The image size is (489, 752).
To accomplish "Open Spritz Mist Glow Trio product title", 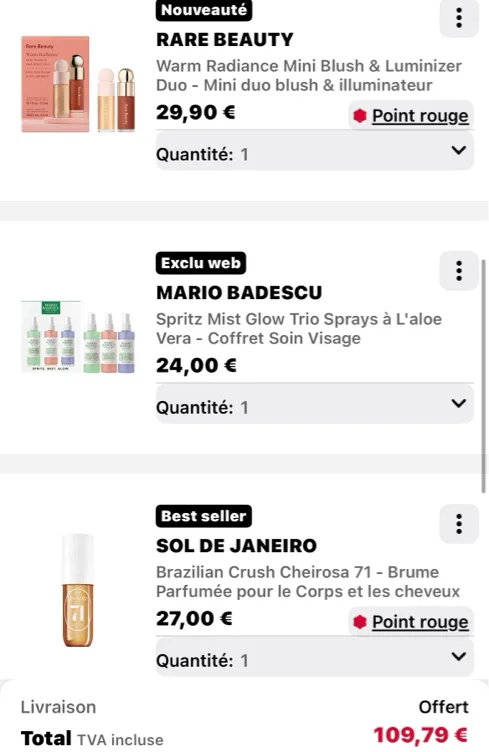I will [x=299, y=329].
